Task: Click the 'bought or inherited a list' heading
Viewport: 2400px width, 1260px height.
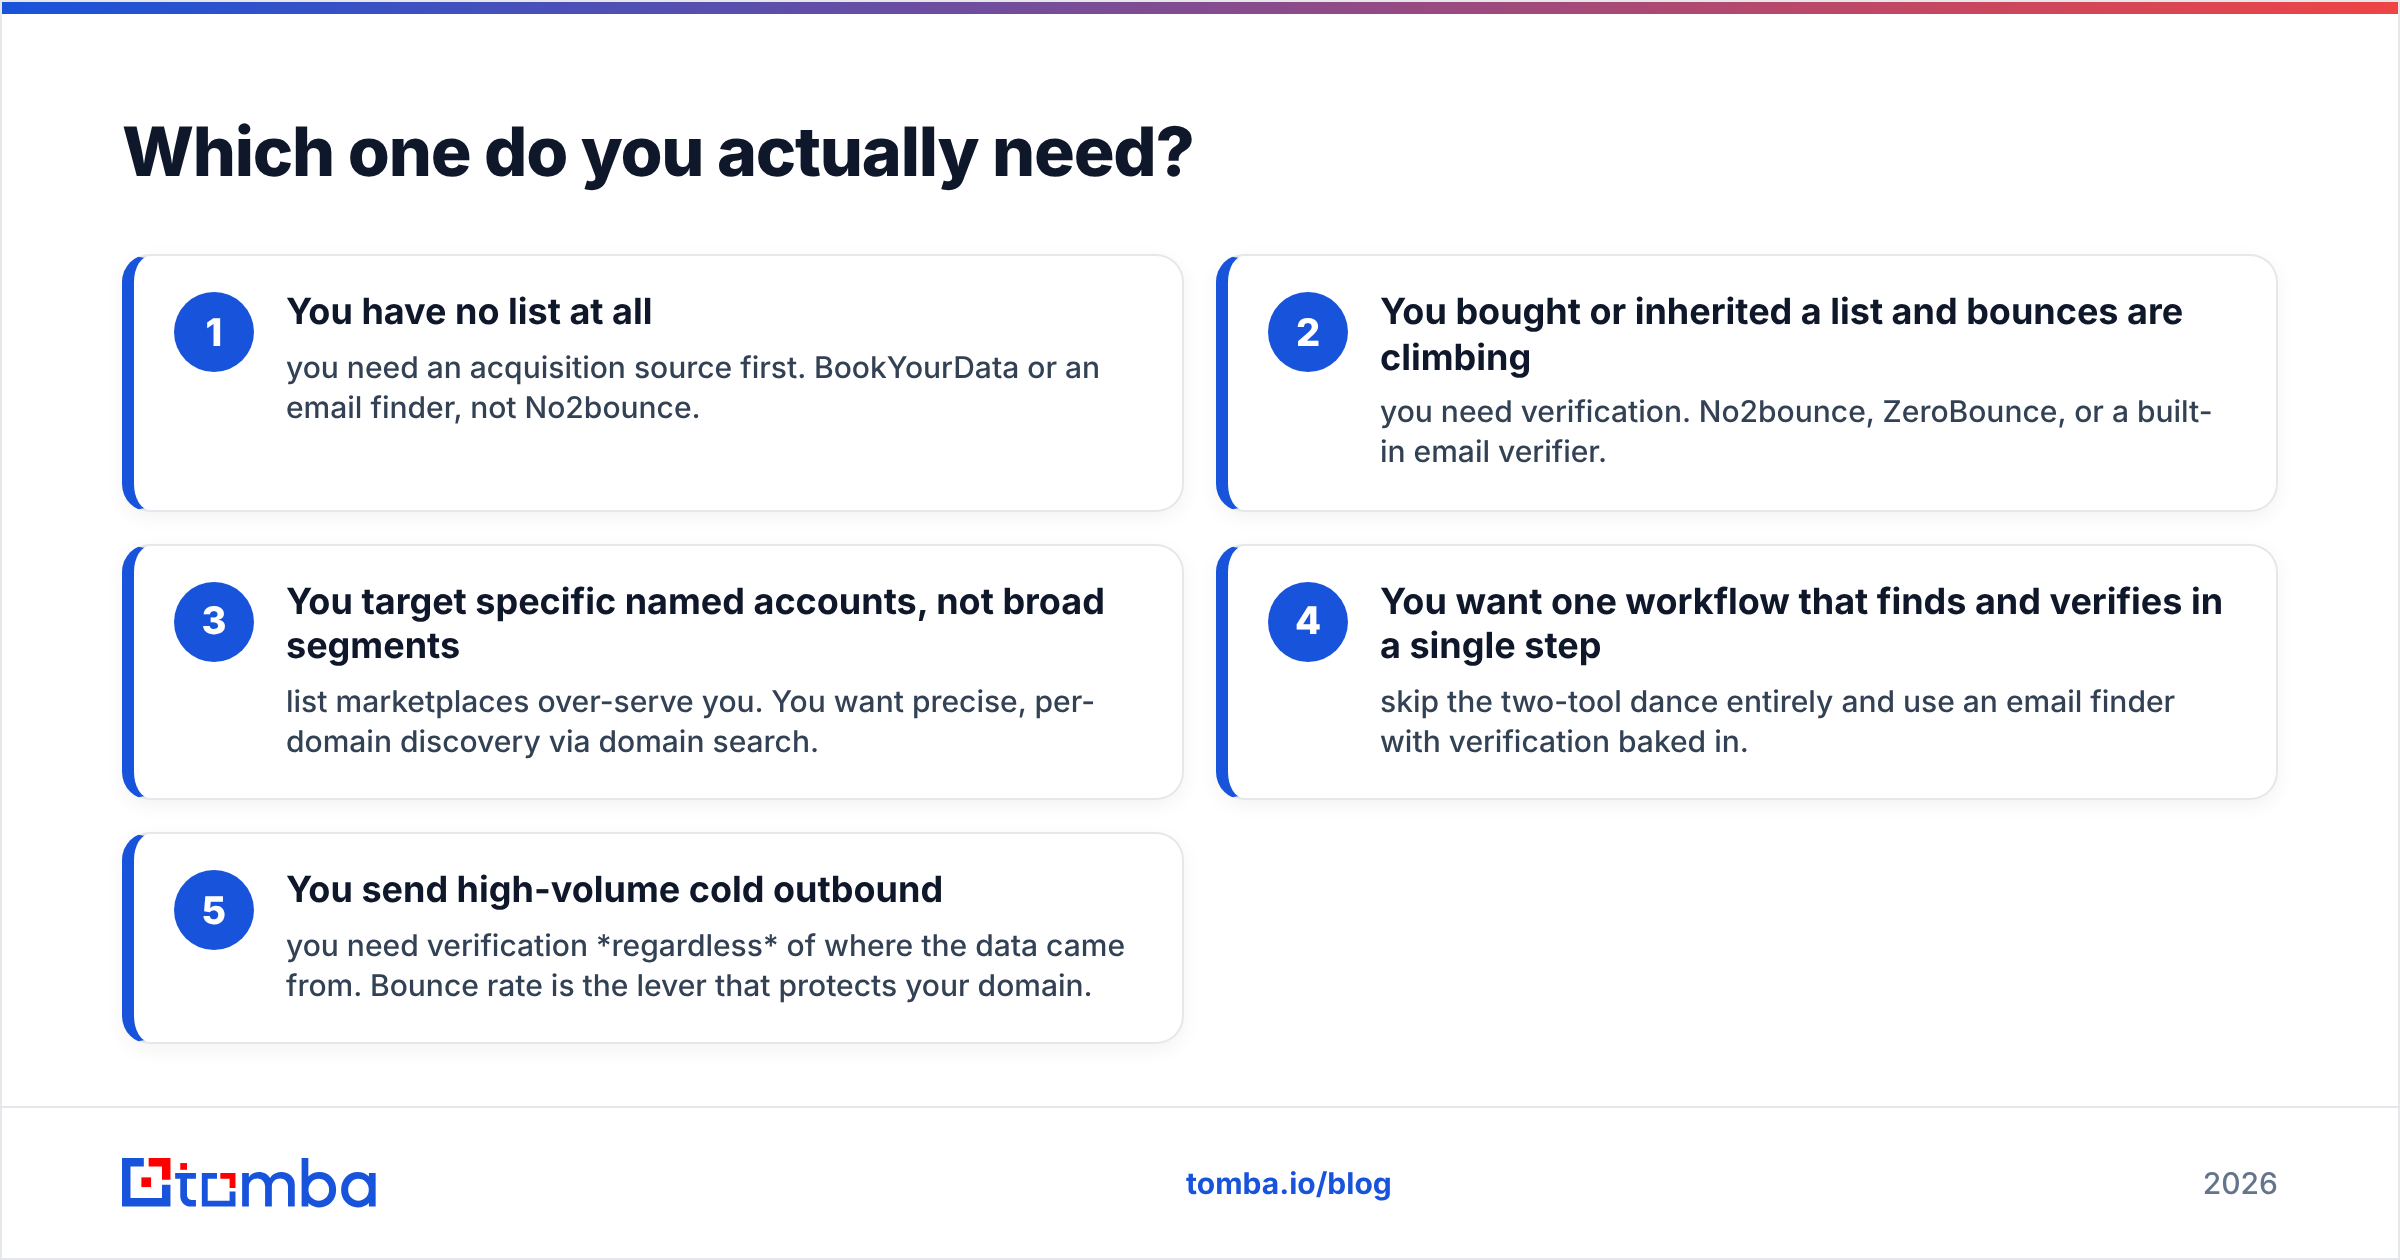Action: click(1781, 334)
